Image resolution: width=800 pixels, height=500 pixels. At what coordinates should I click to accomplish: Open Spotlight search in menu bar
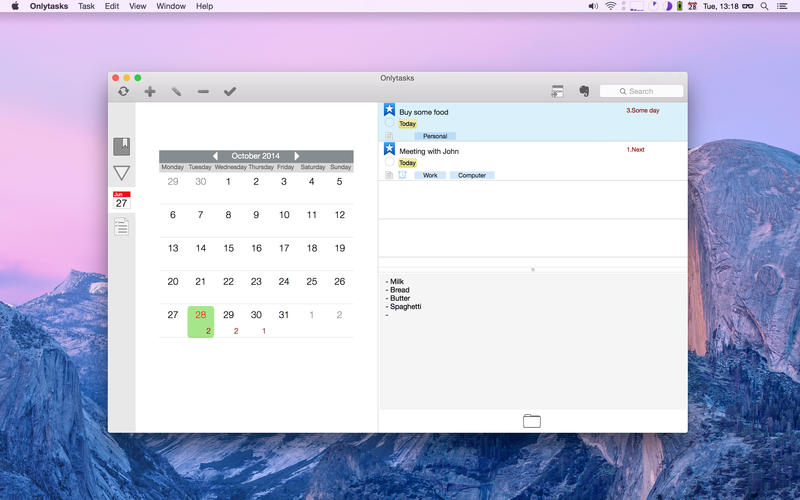point(764,6)
